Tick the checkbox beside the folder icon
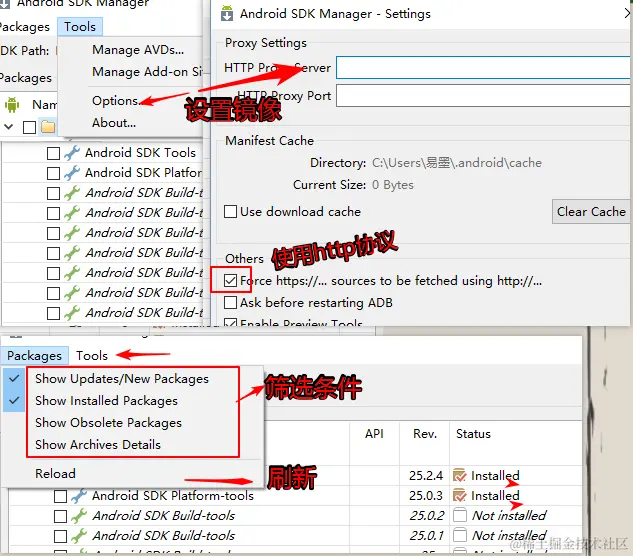The width and height of the screenshot is (633, 556). coord(29,127)
